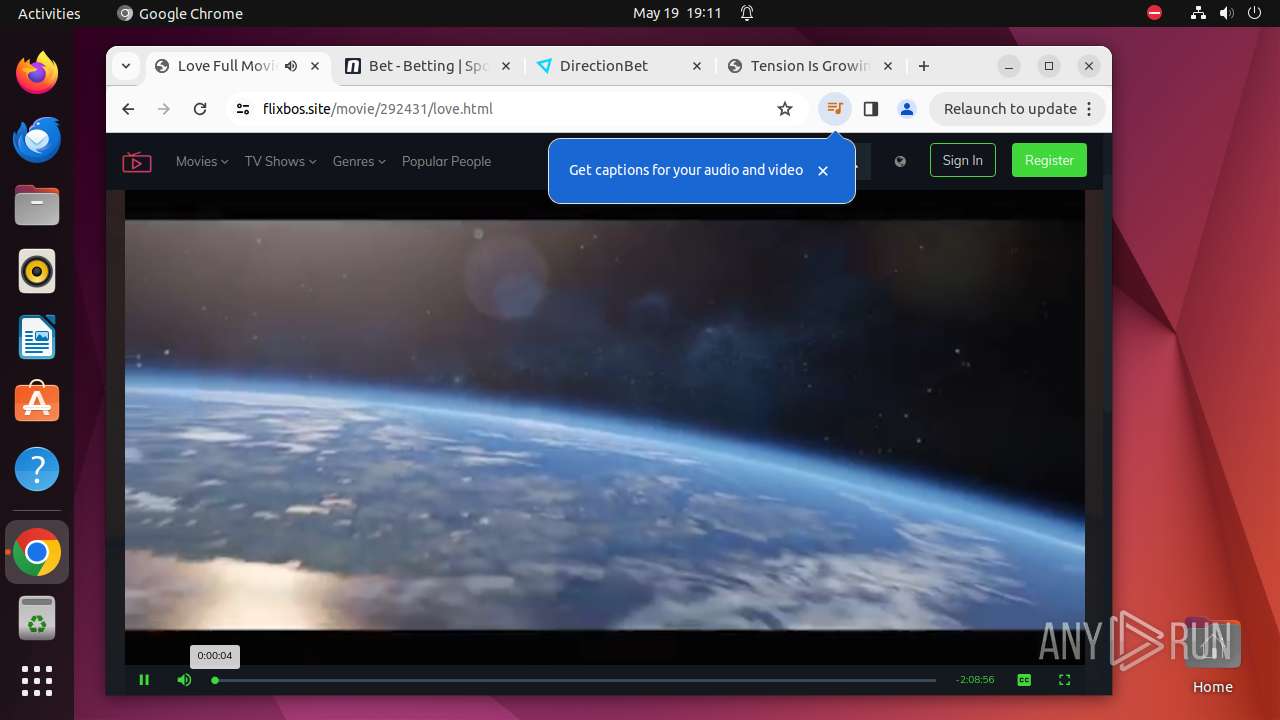Open Popular People page
1280x720 pixels.
446,161
